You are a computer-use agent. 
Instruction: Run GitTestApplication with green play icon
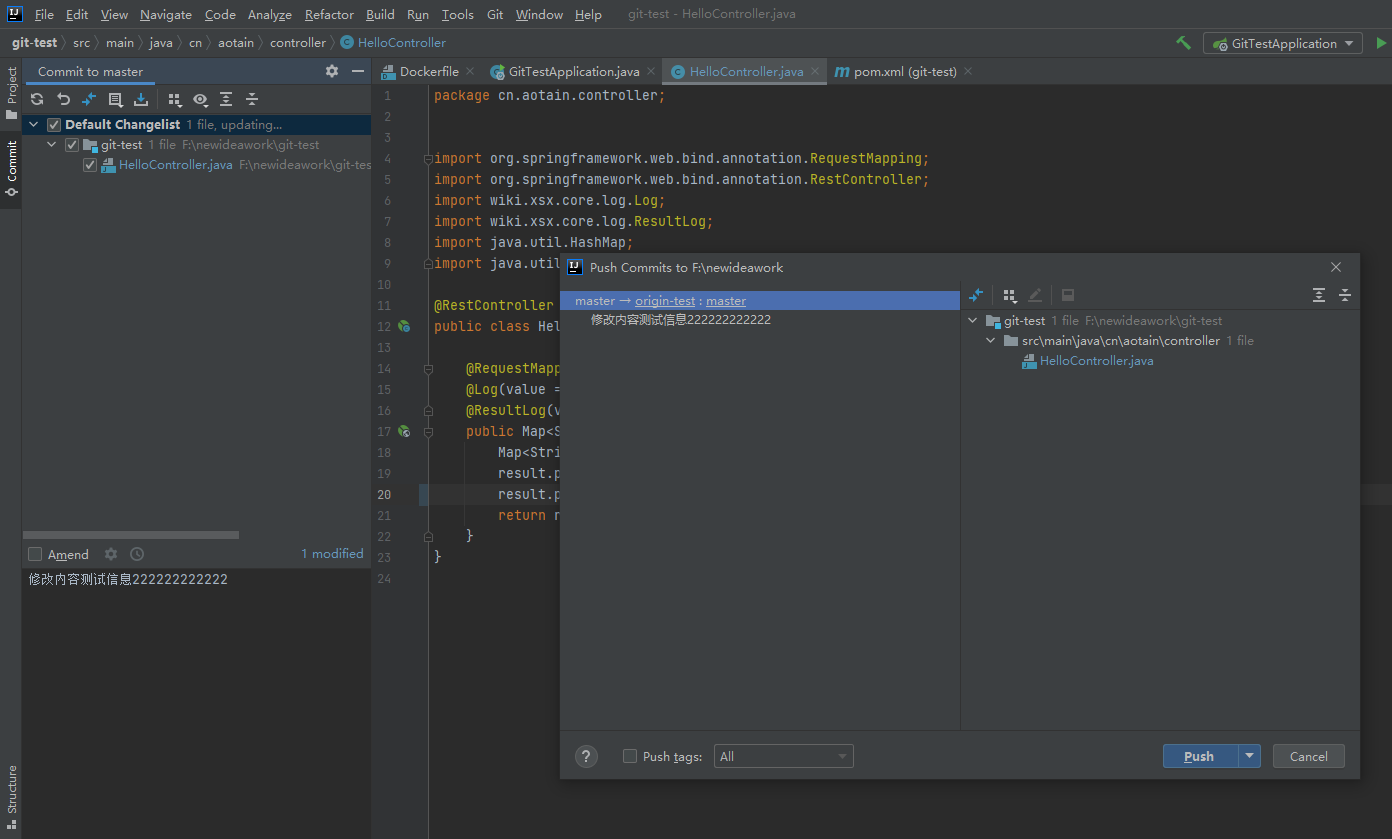[x=1381, y=43]
